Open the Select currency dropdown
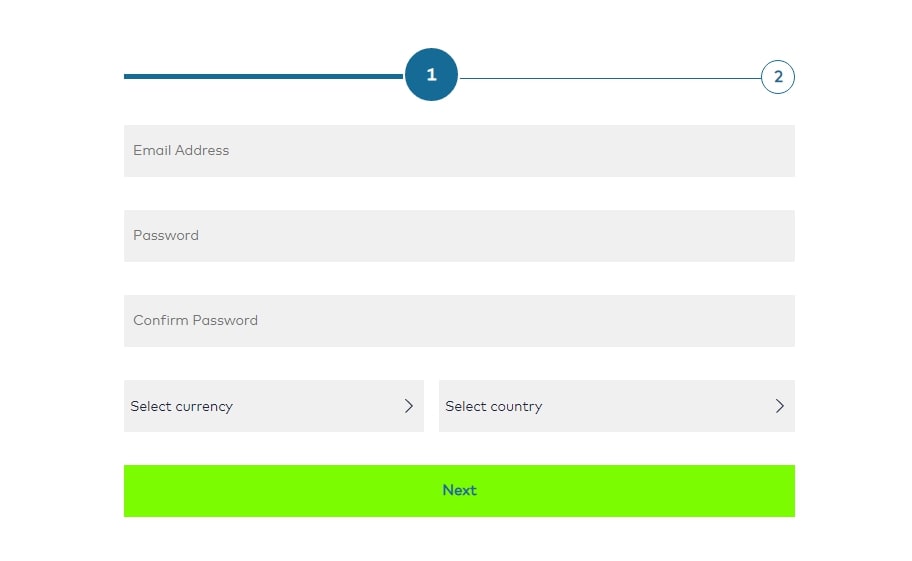Screen dimensions: 912x561 (x=273, y=406)
